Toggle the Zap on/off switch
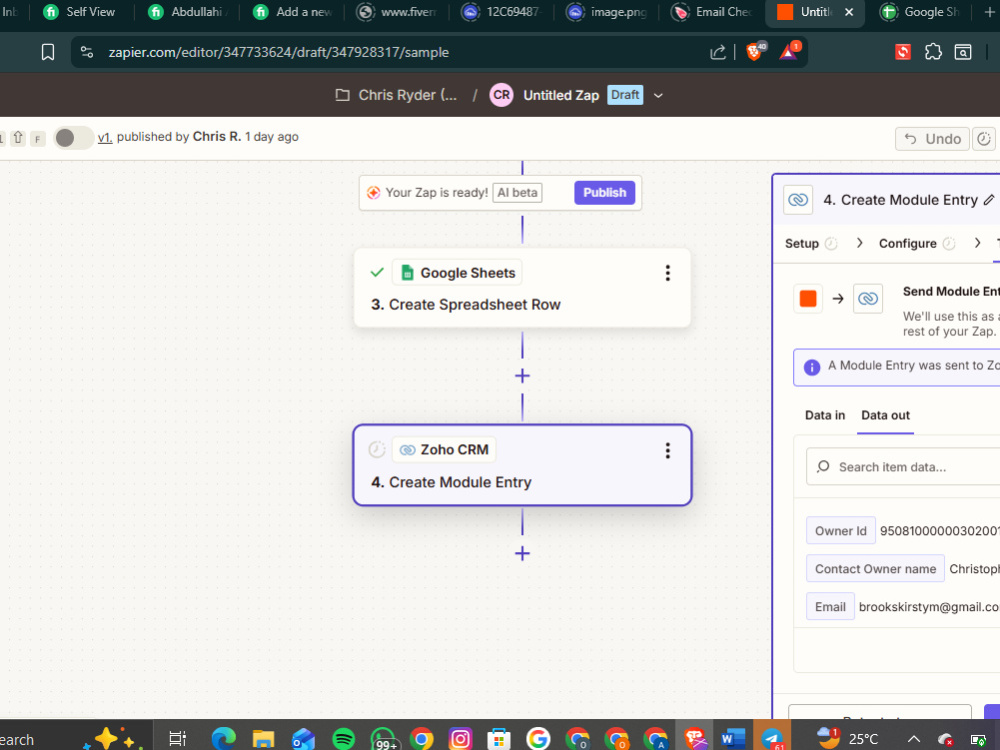Viewport: 1000px width, 750px height. pyautogui.click(x=73, y=138)
